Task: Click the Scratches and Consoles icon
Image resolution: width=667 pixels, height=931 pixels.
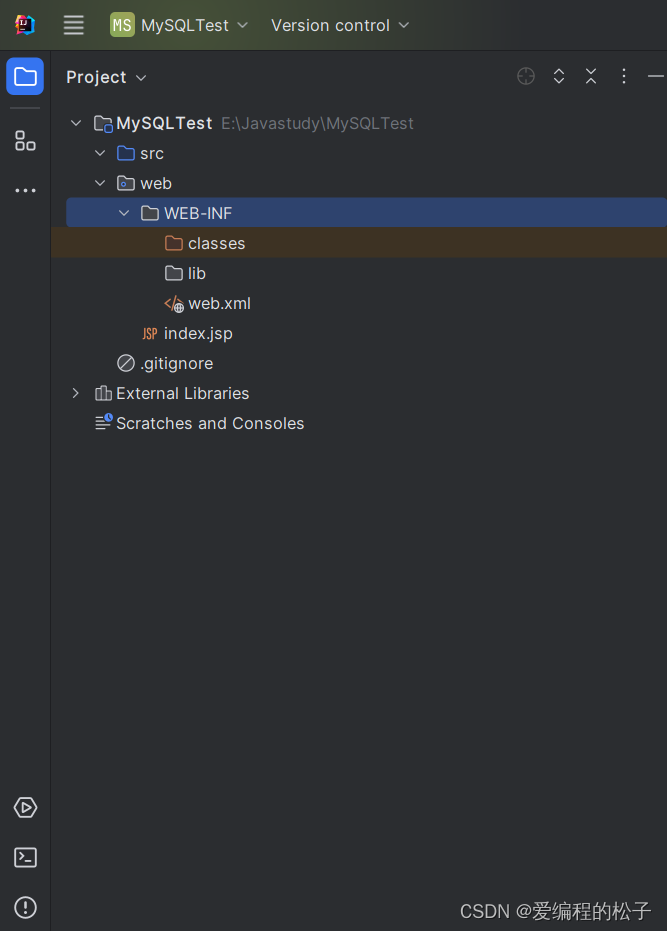Action: [x=104, y=423]
